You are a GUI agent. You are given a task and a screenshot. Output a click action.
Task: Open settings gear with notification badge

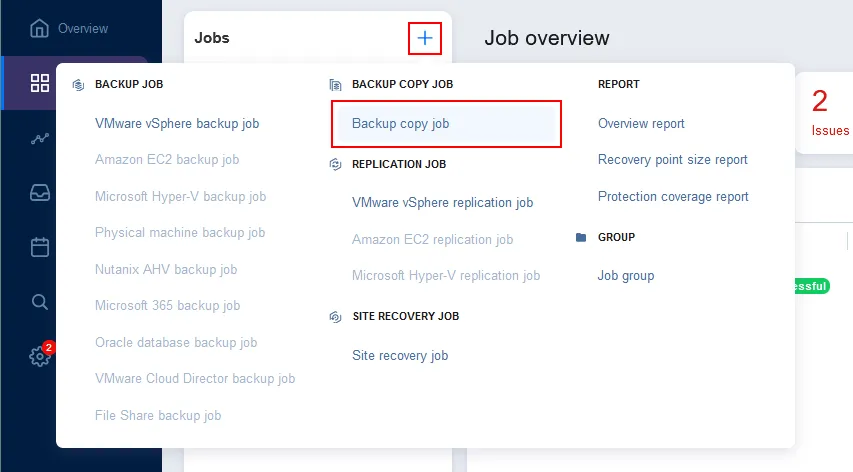click(40, 355)
